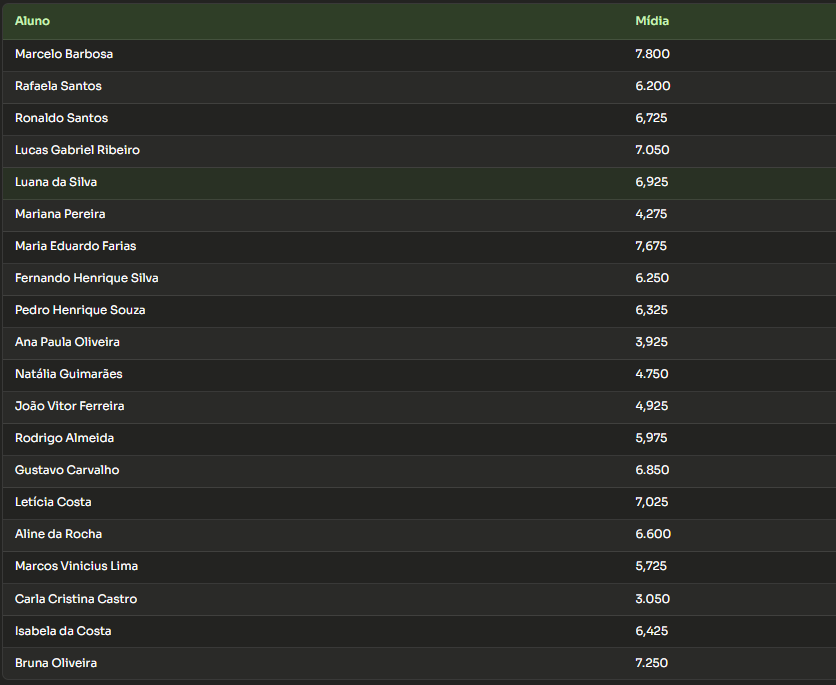Click the Natália Guimarães row
Image resolution: width=836 pixels, height=685 pixels.
click(x=419, y=375)
